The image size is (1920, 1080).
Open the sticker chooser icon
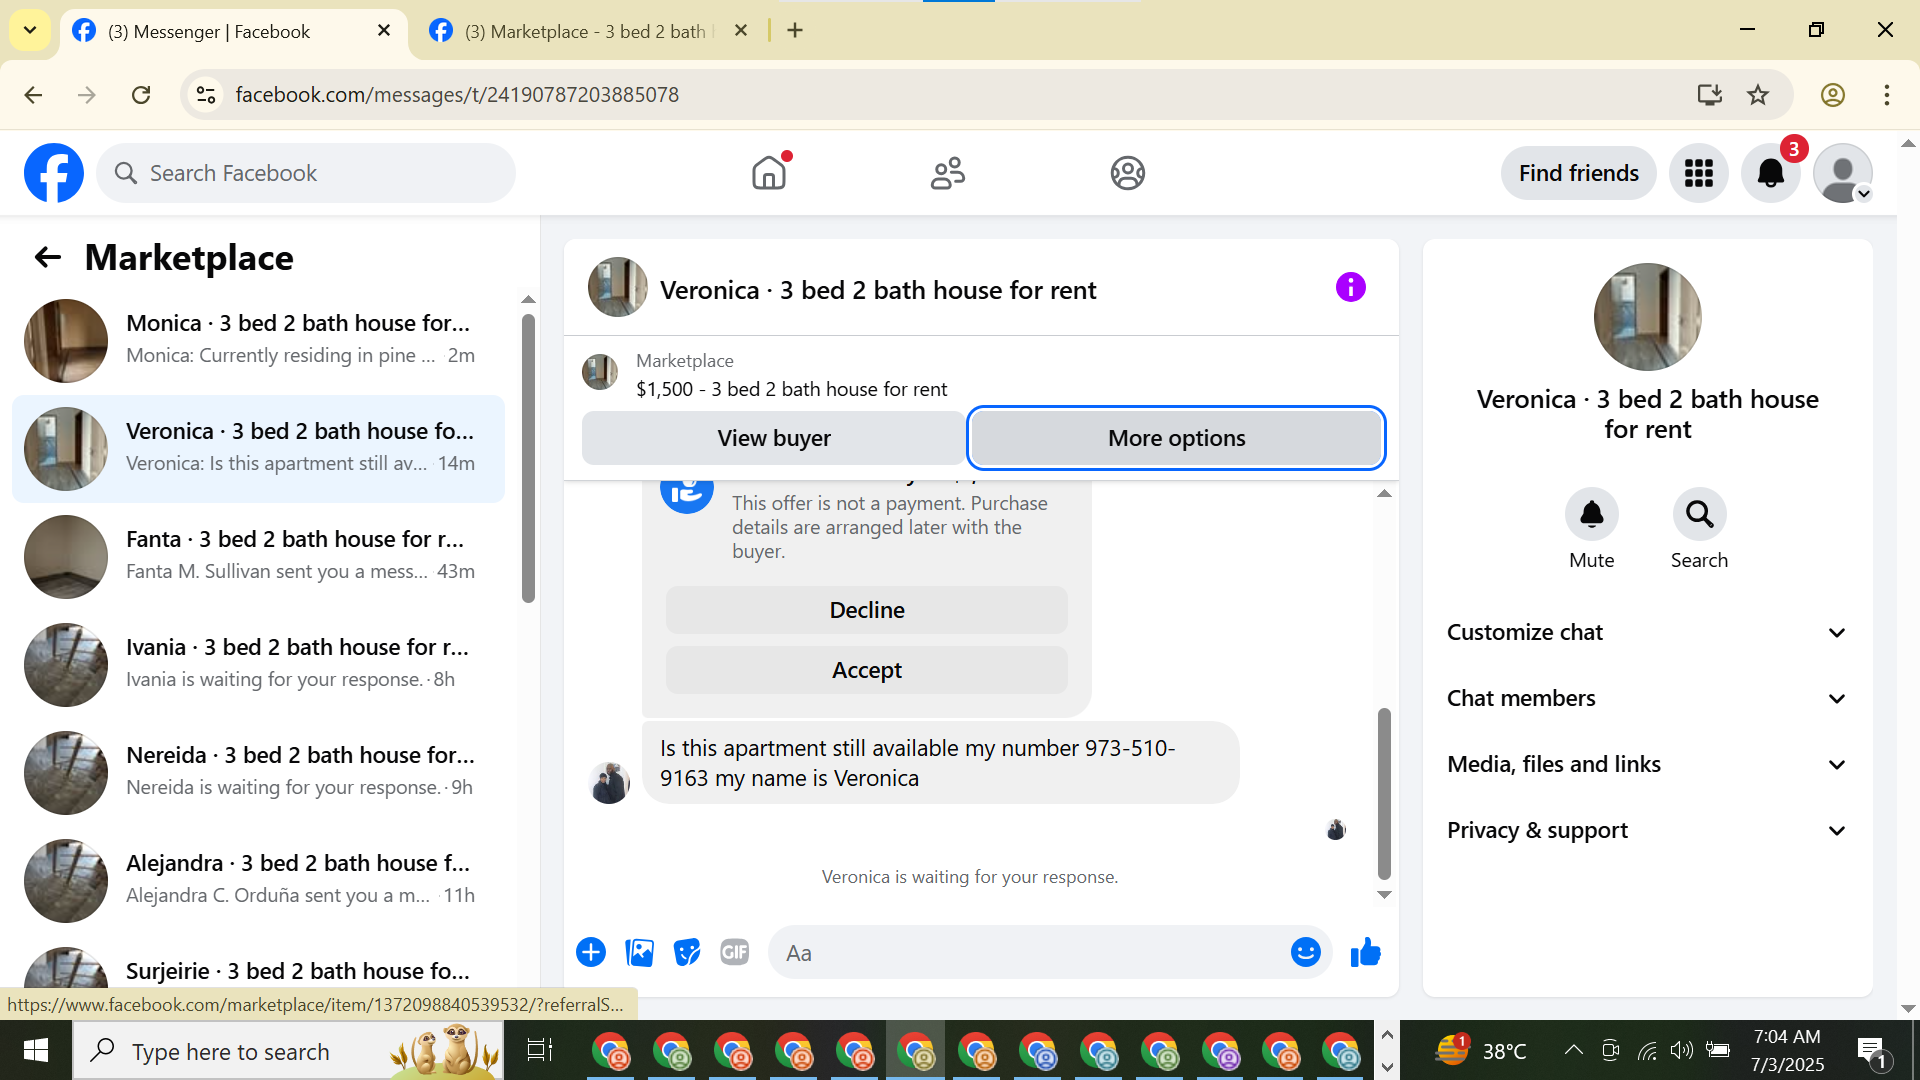(687, 953)
